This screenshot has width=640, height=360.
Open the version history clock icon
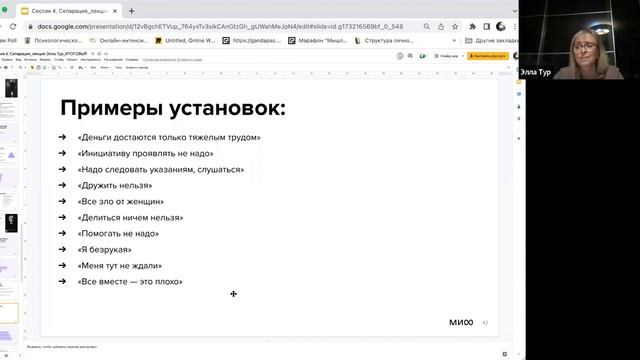(400, 56)
